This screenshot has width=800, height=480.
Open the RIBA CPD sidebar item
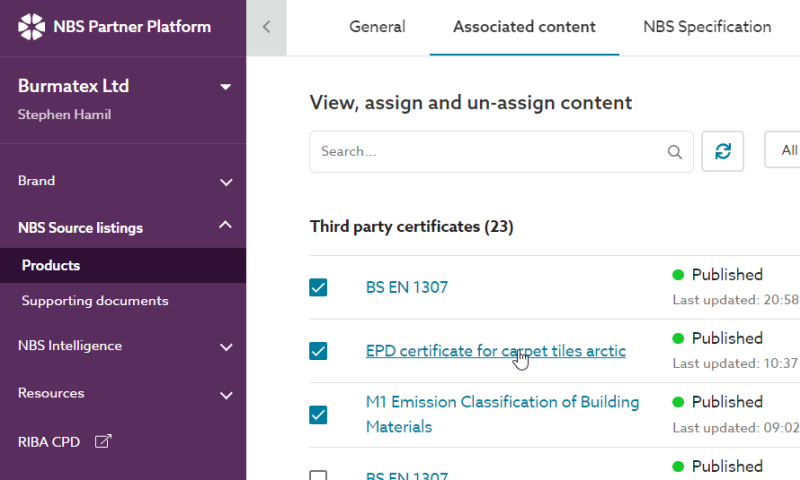pos(49,442)
